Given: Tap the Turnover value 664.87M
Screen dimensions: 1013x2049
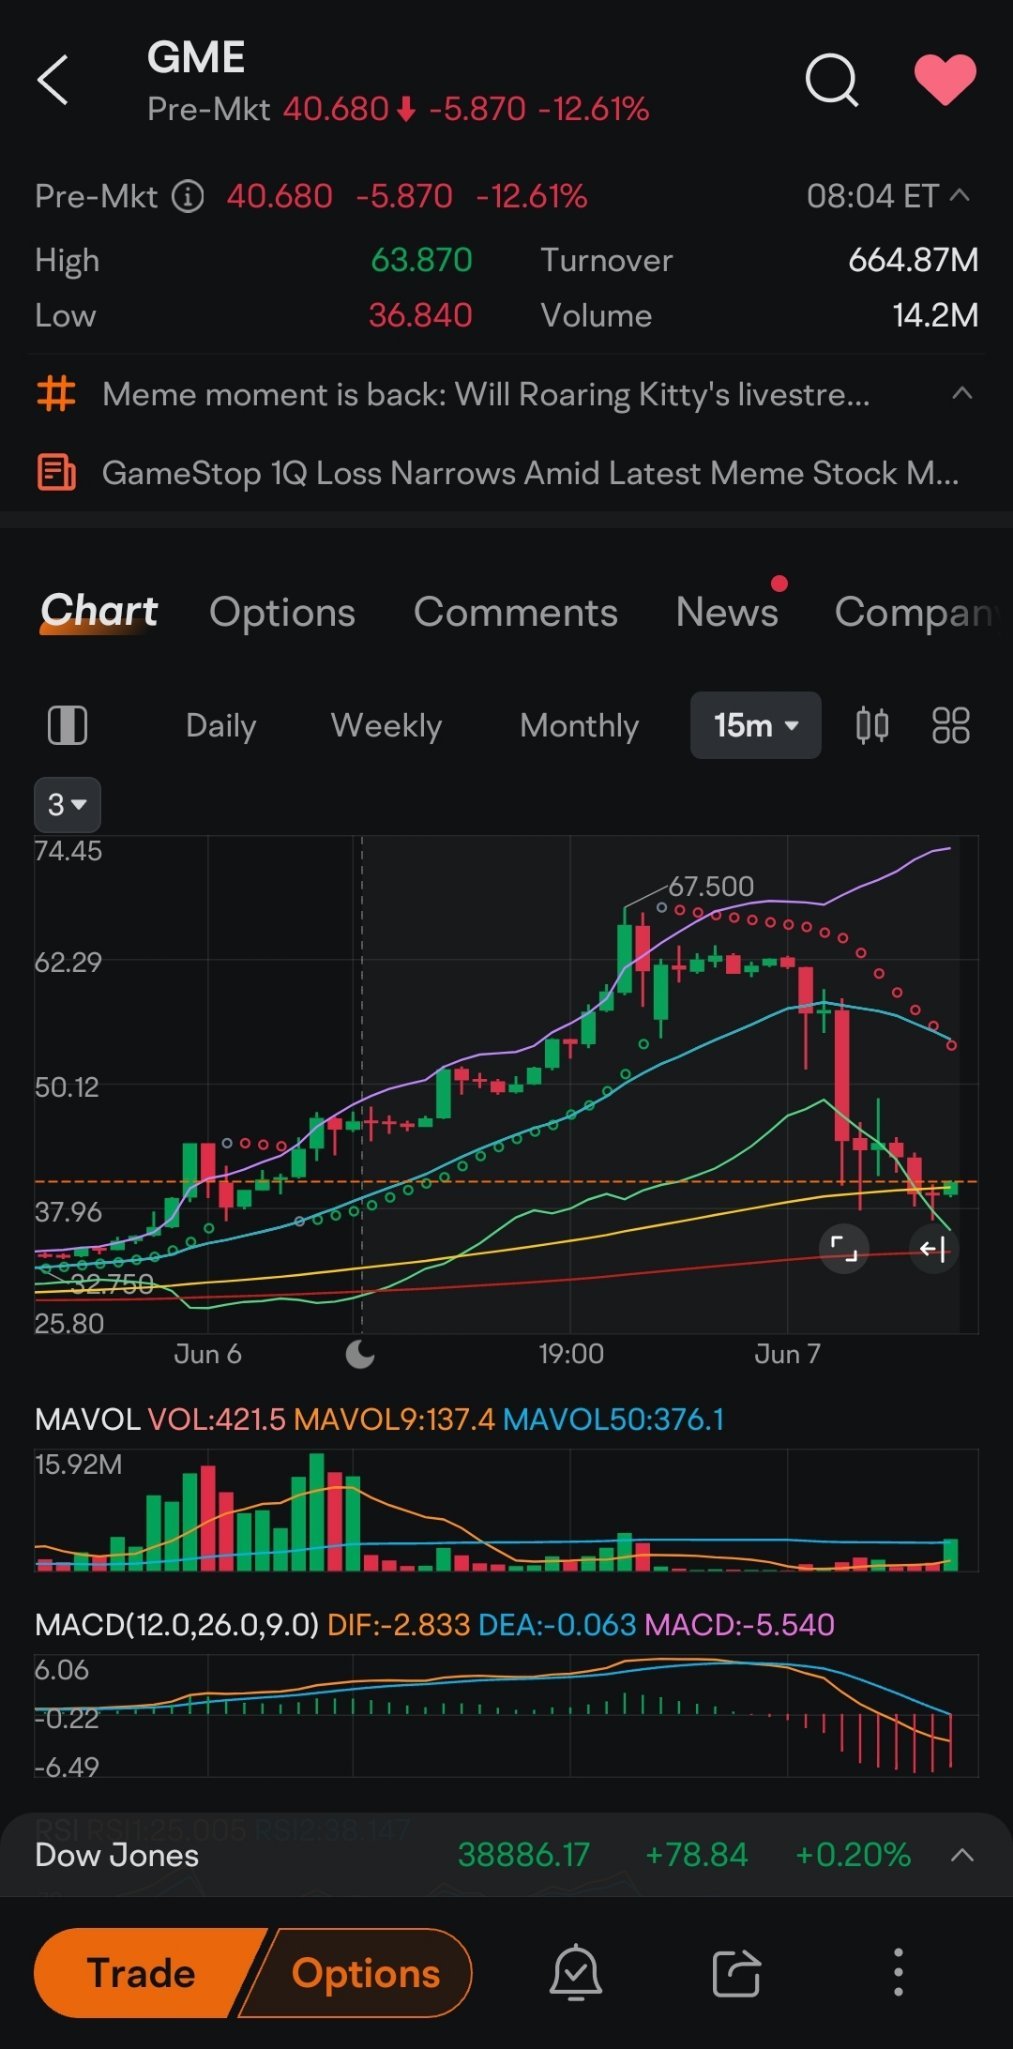Looking at the screenshot, I should pos(913,260).
